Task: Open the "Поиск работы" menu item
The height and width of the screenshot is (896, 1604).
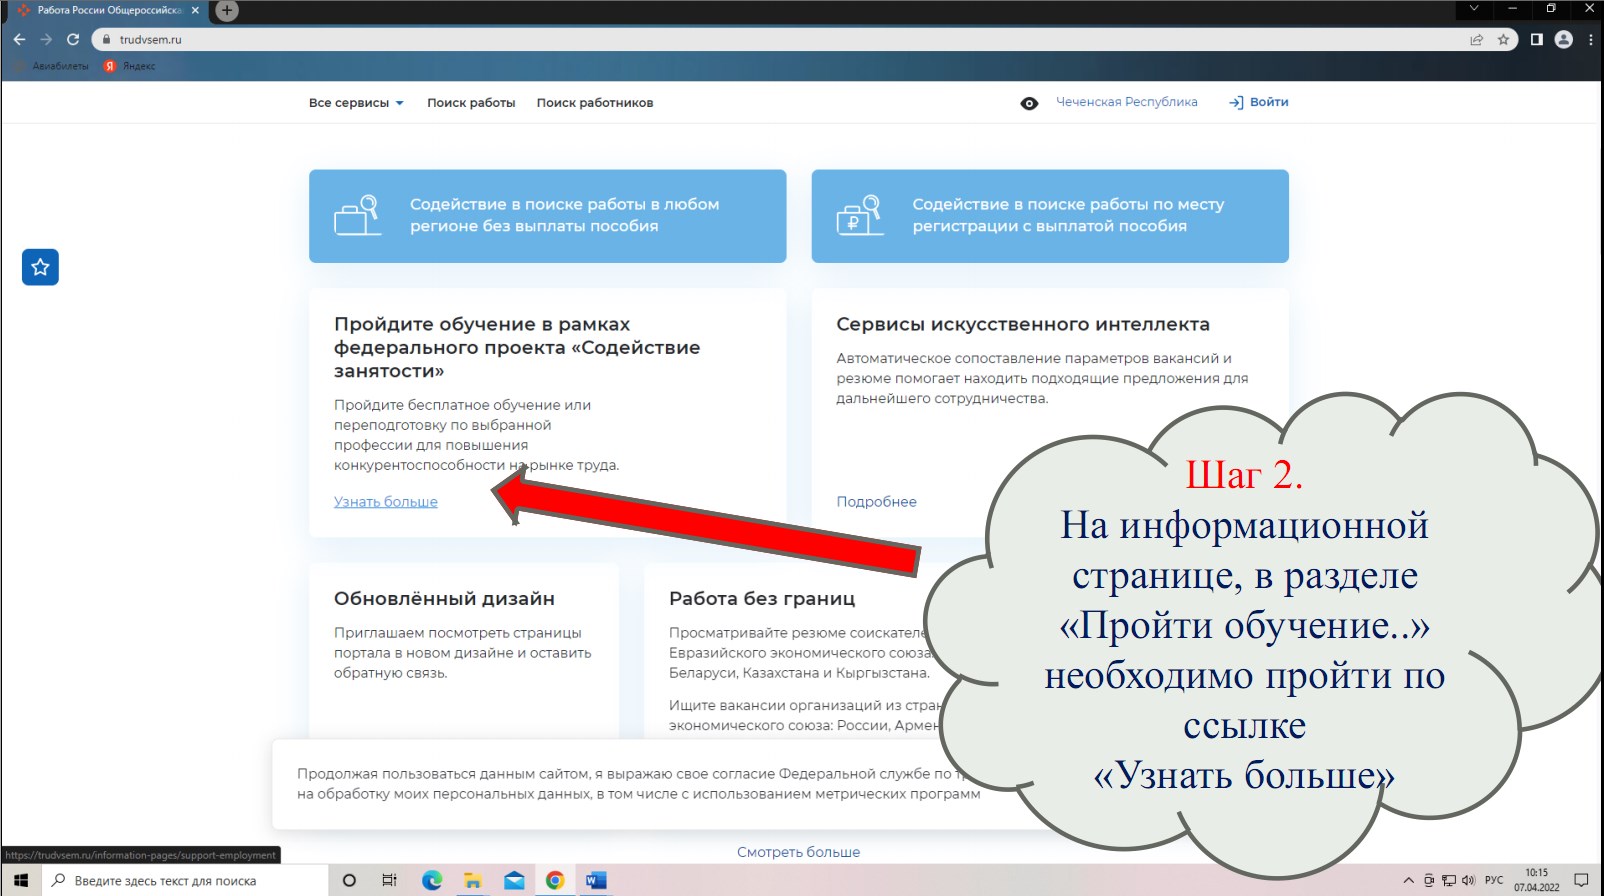Action: pyautogui.click(x=471, y=103)
